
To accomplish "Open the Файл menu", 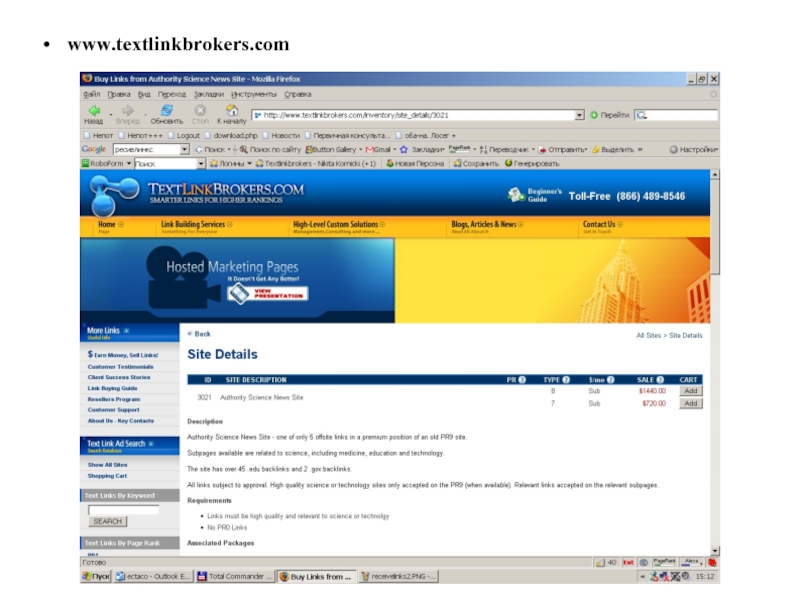I will coord(92,94).
